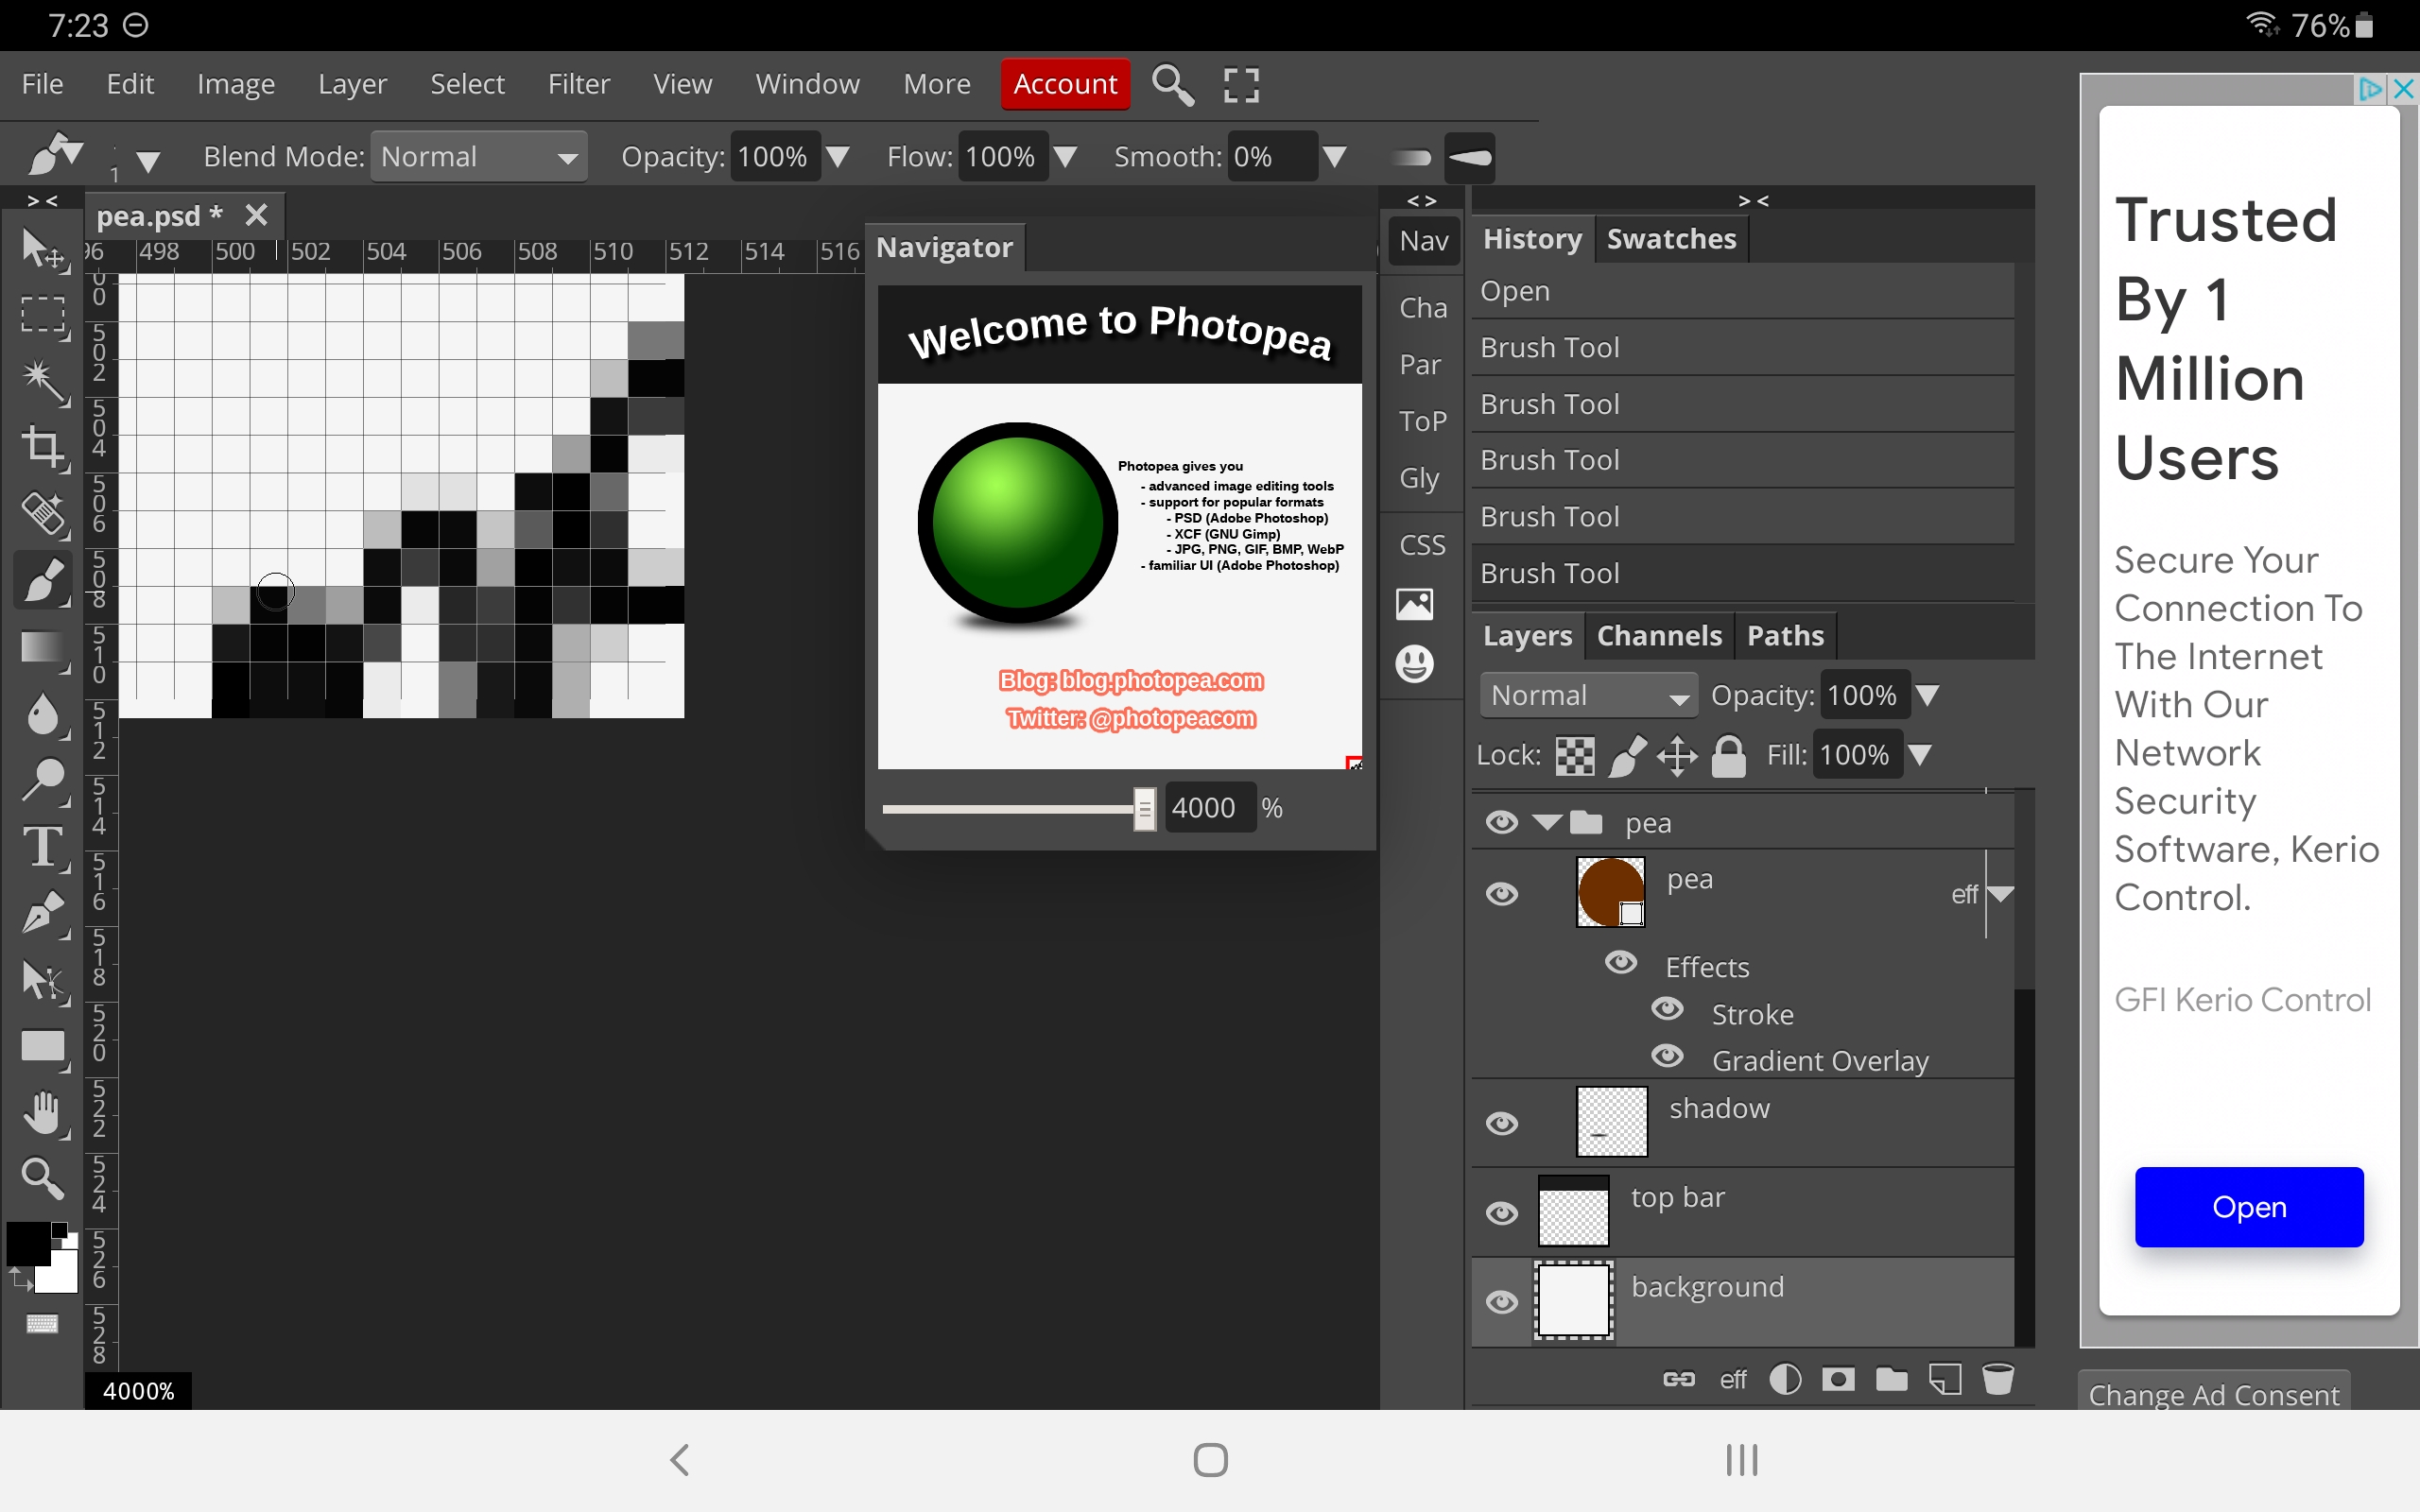Add raster mask to layer
The width and height of the screenshot is (2420, 1512).
(x=1838, y=1379)
